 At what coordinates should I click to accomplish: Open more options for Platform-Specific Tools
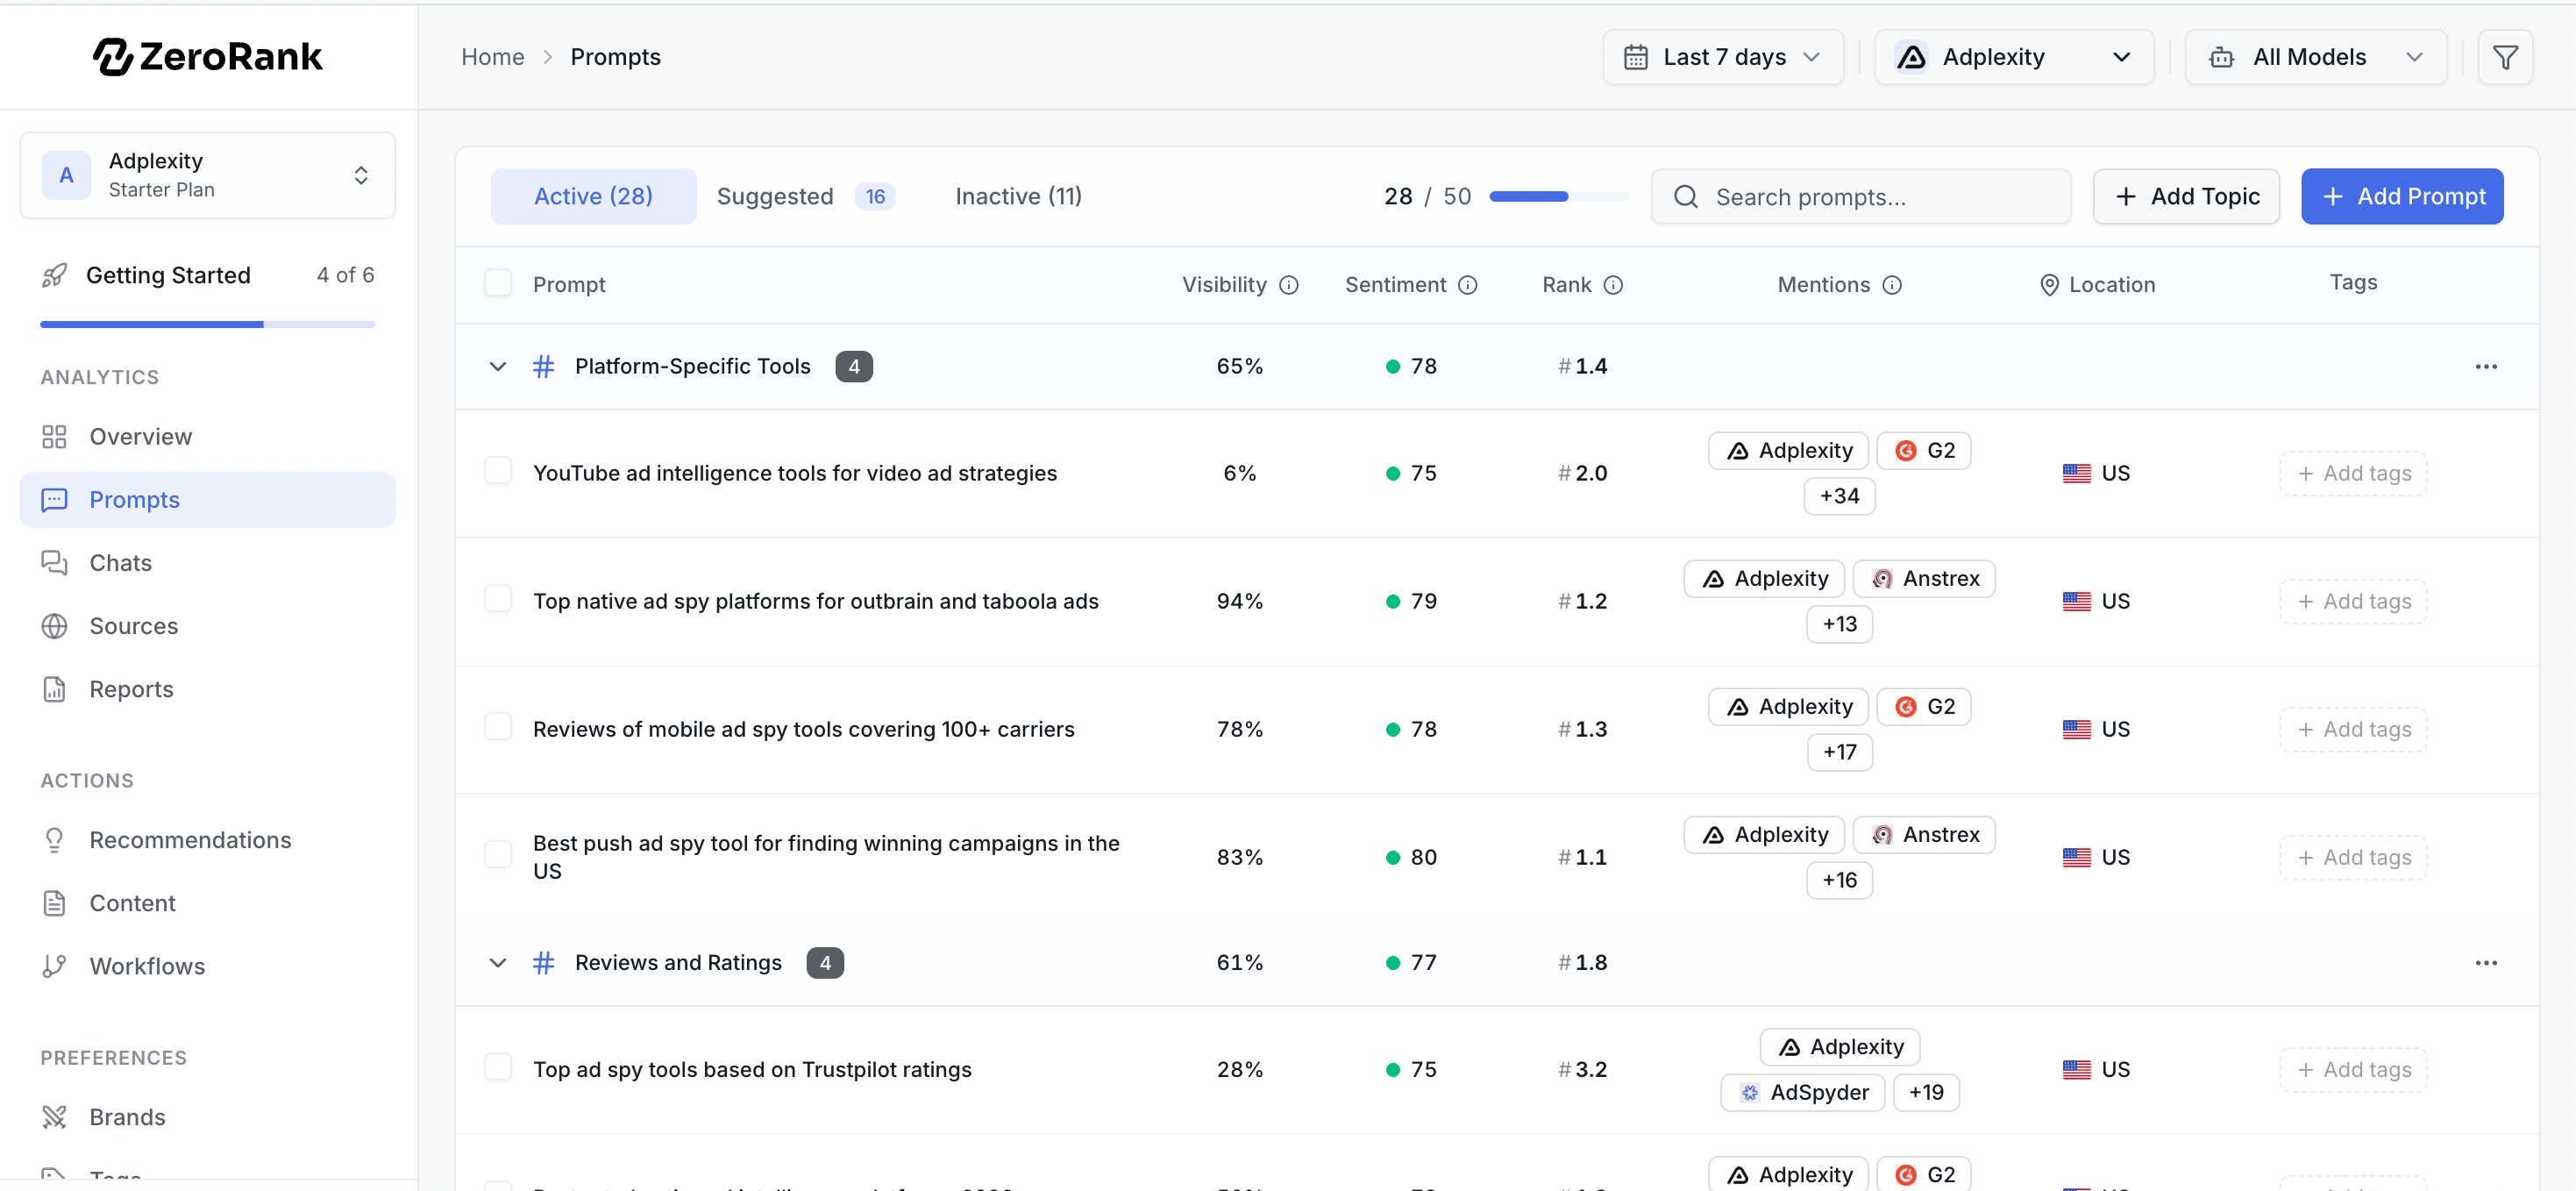pos(2486,367)
